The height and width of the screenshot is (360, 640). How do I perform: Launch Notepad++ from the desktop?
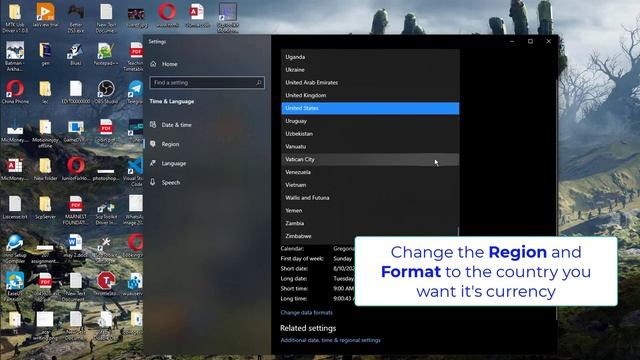point(106,54)
